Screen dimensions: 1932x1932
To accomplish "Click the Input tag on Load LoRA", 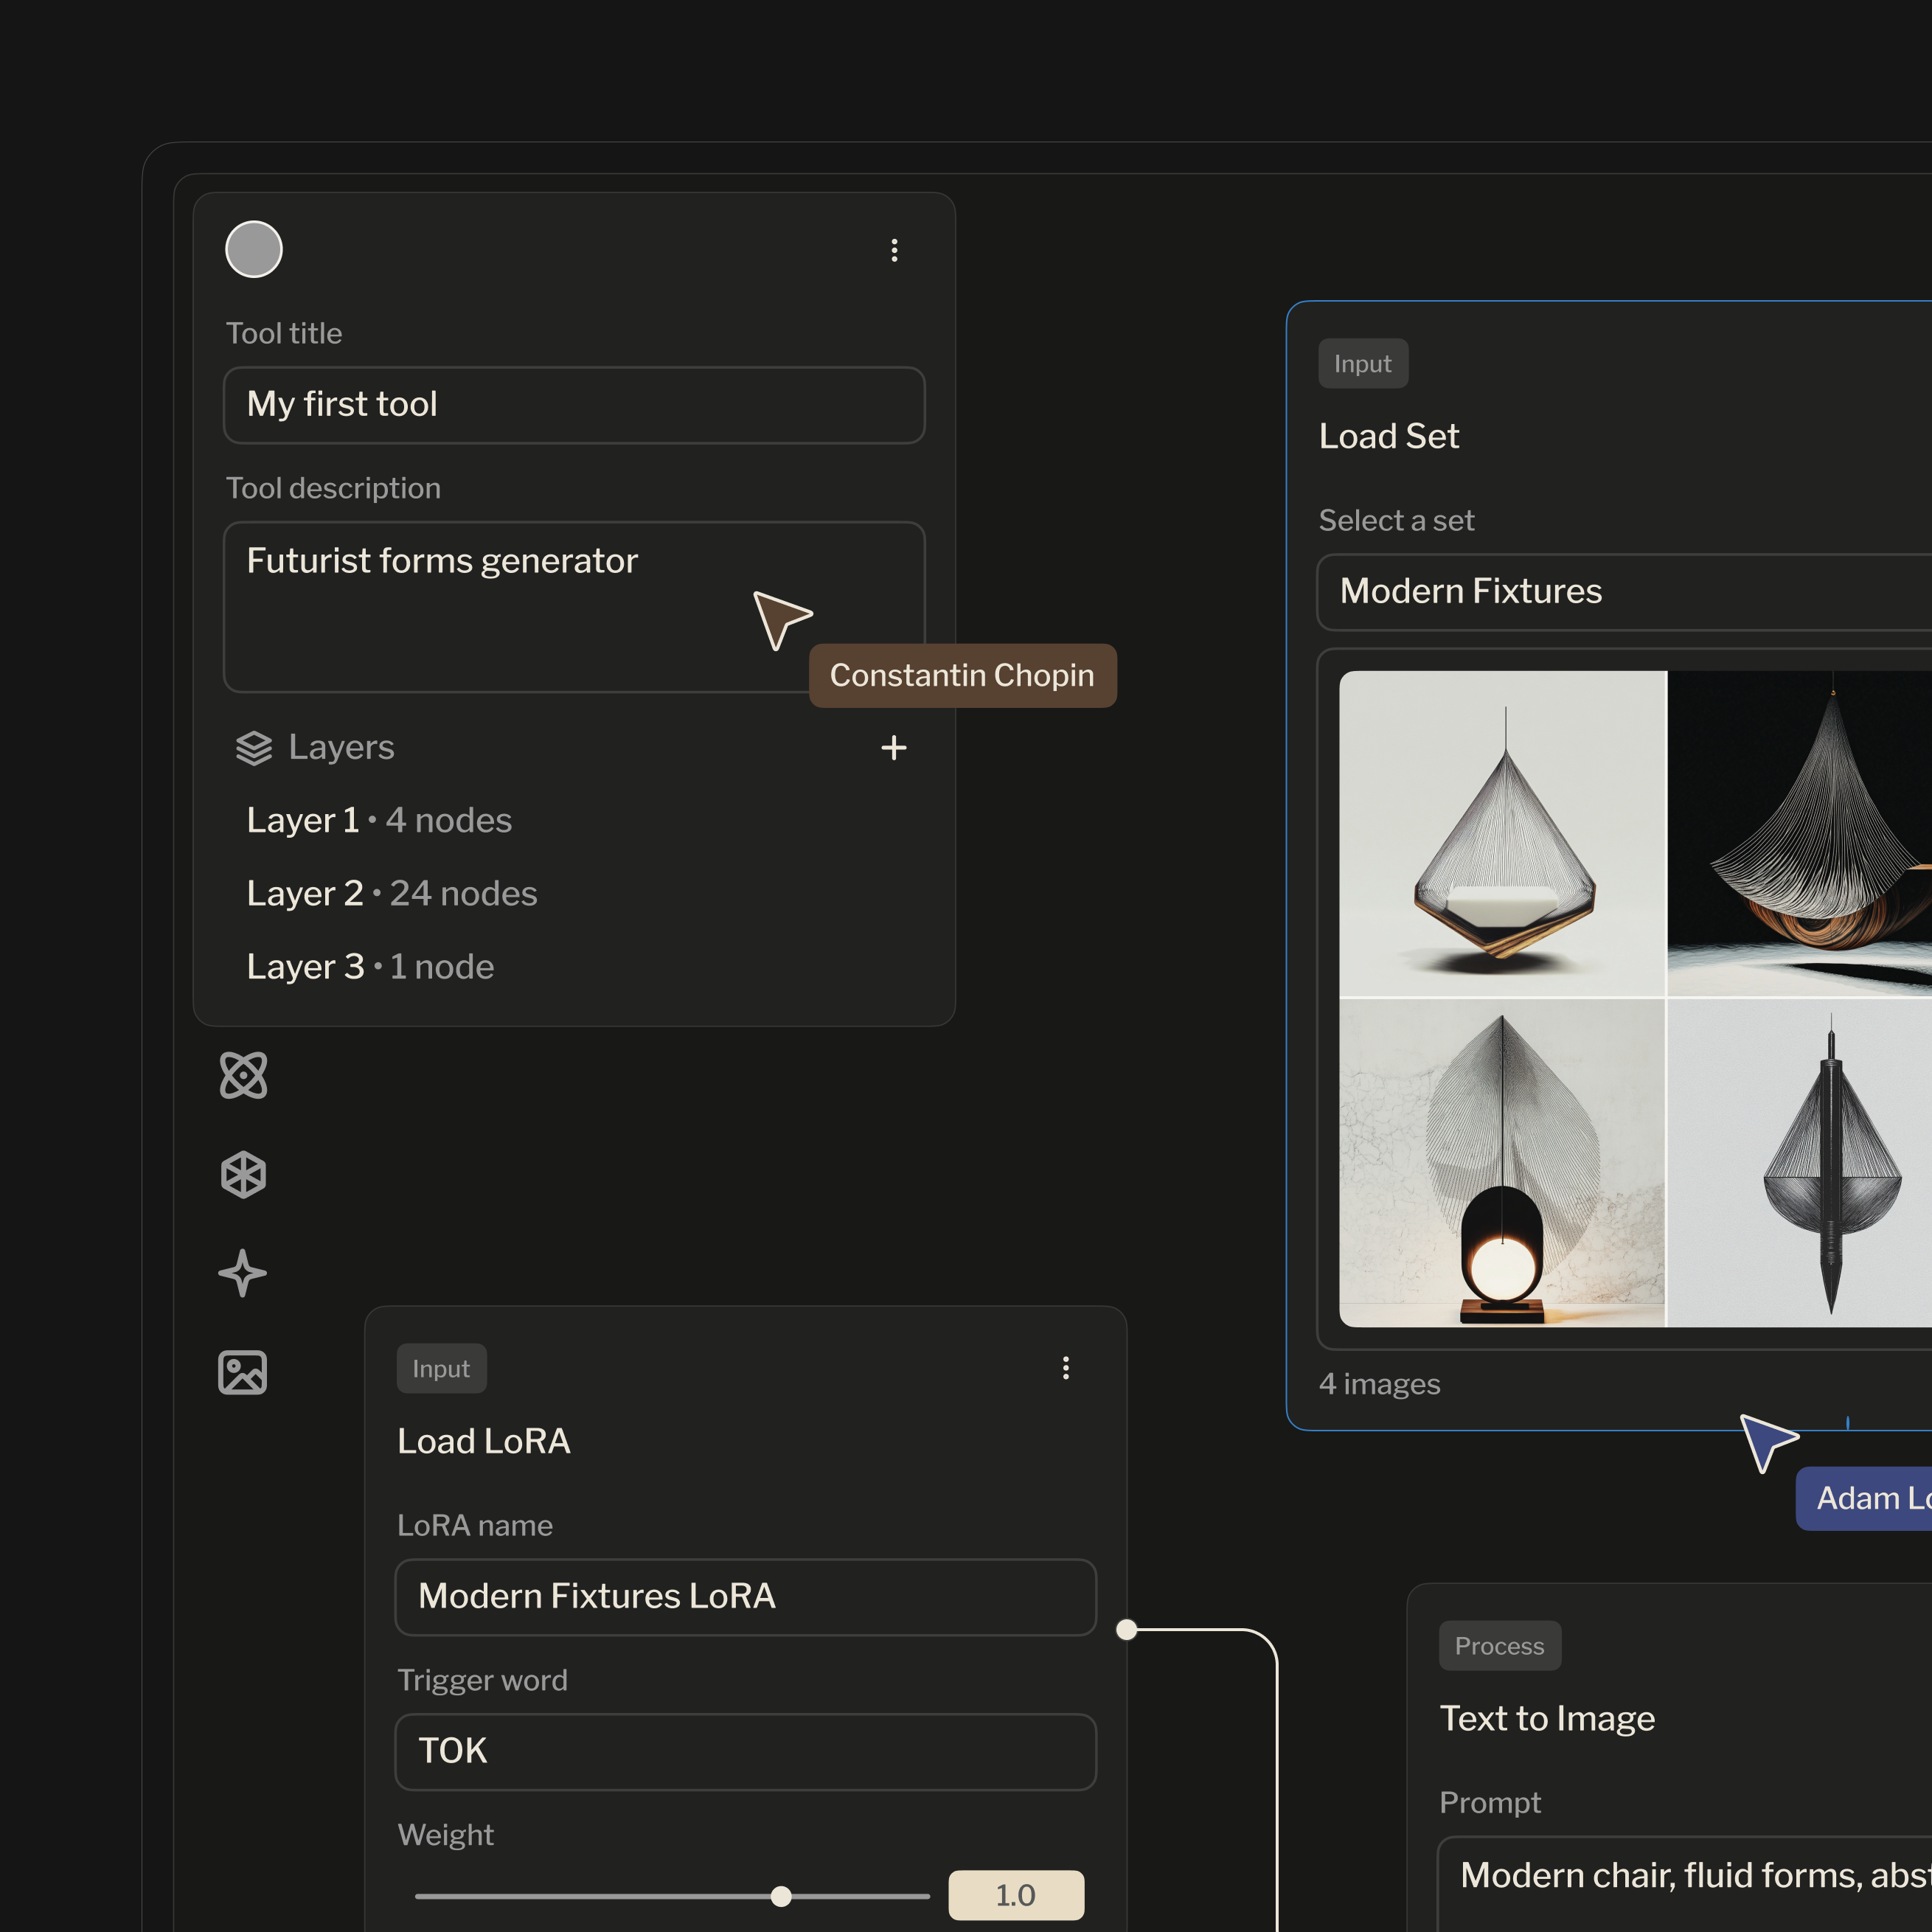I will point(441,1369).
